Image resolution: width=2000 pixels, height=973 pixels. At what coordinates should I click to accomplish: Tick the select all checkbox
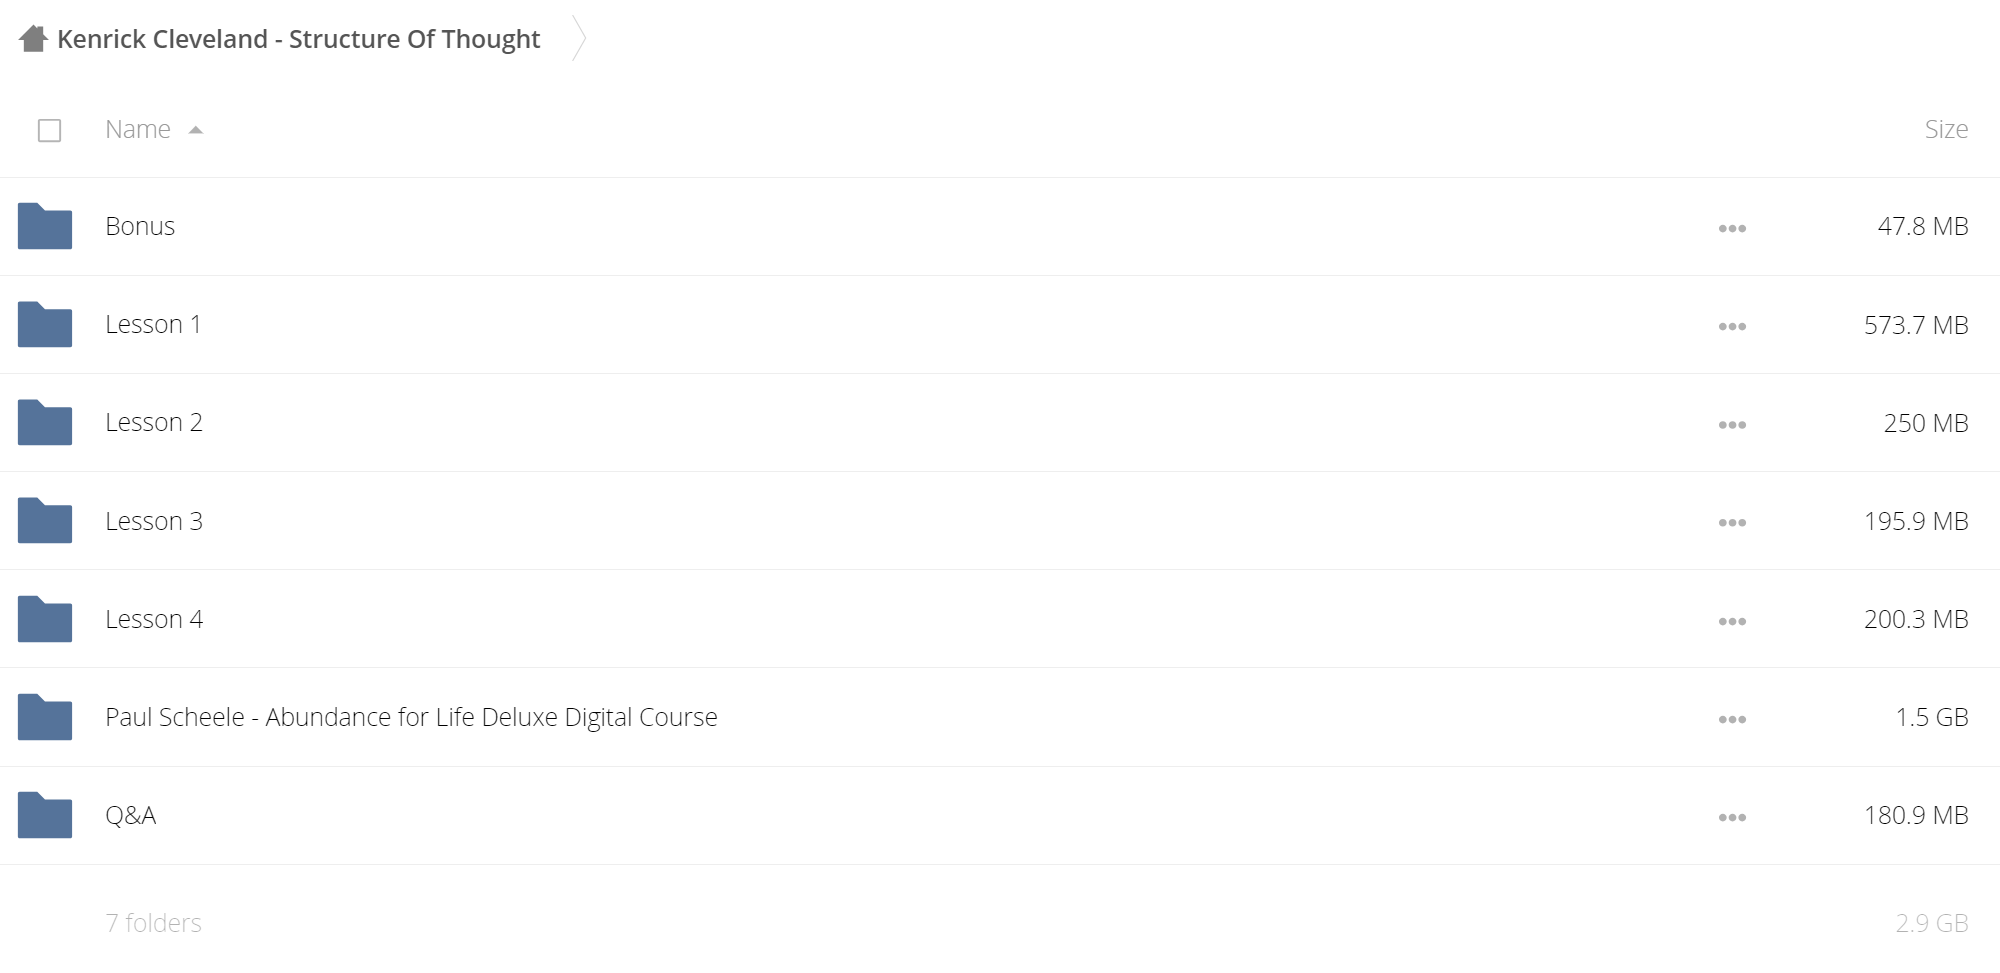tap(49, 130)
